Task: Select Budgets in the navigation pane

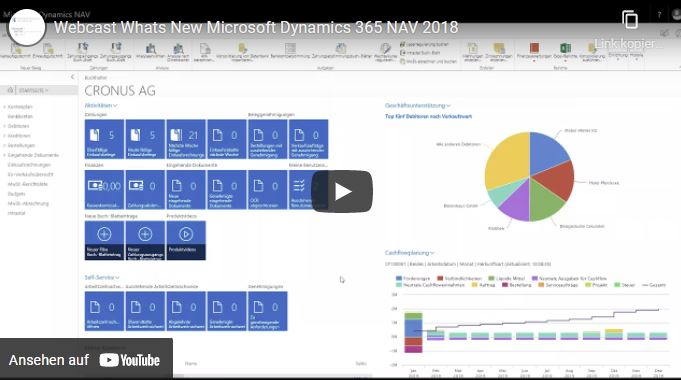Action: (x=17, y=194)
